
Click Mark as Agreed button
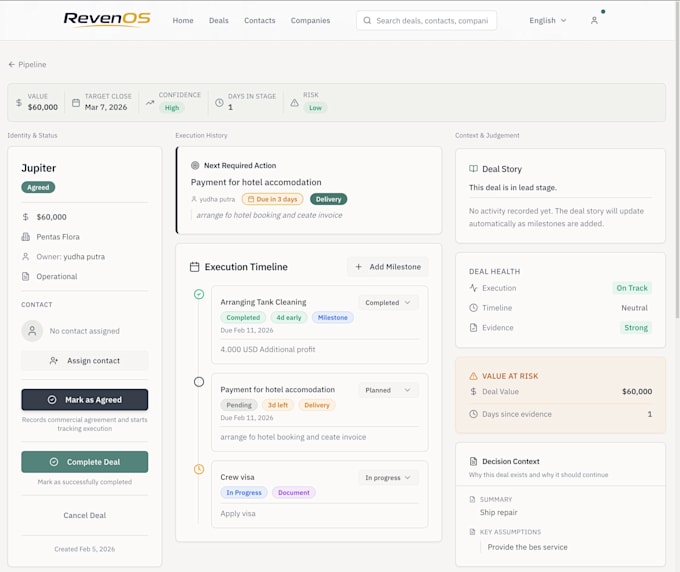click(x=85, y=399)
